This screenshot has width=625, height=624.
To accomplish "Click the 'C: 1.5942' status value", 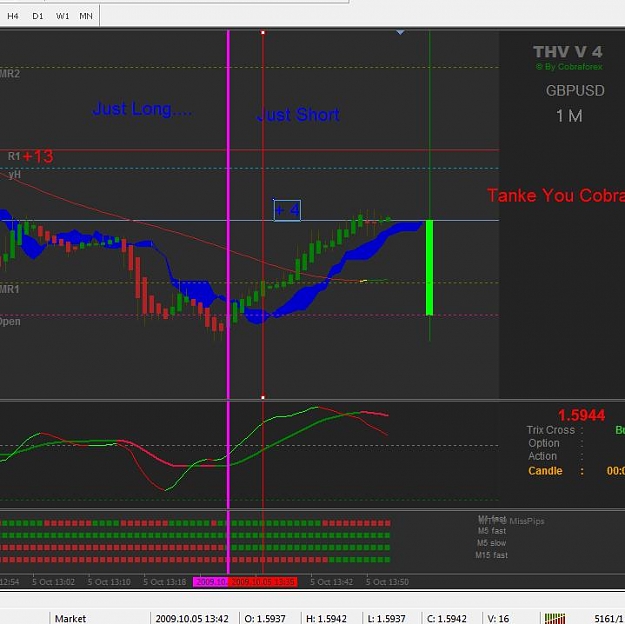I will point(446,619).
